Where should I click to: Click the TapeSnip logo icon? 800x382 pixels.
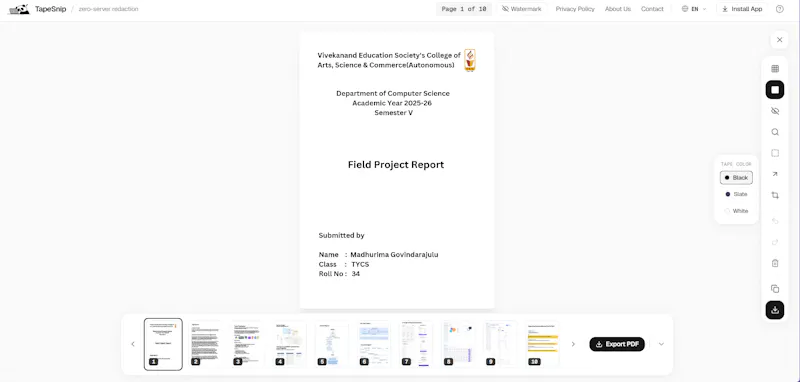point(19,9)
